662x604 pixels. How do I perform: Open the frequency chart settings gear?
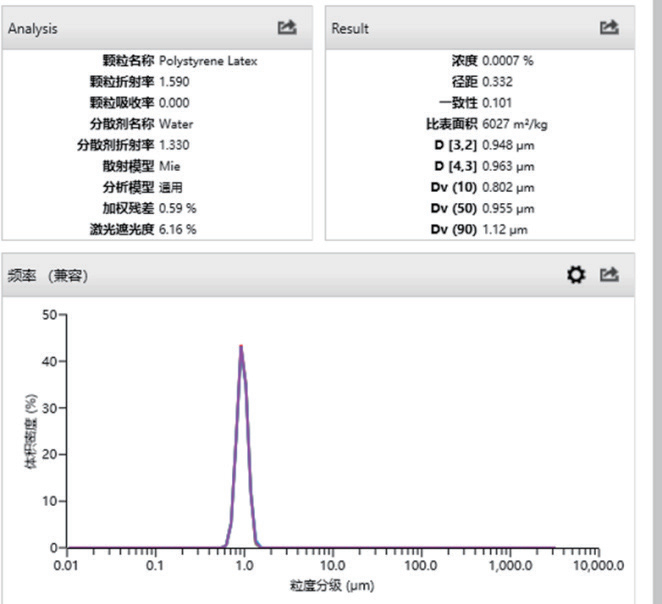tap(576, 275)
